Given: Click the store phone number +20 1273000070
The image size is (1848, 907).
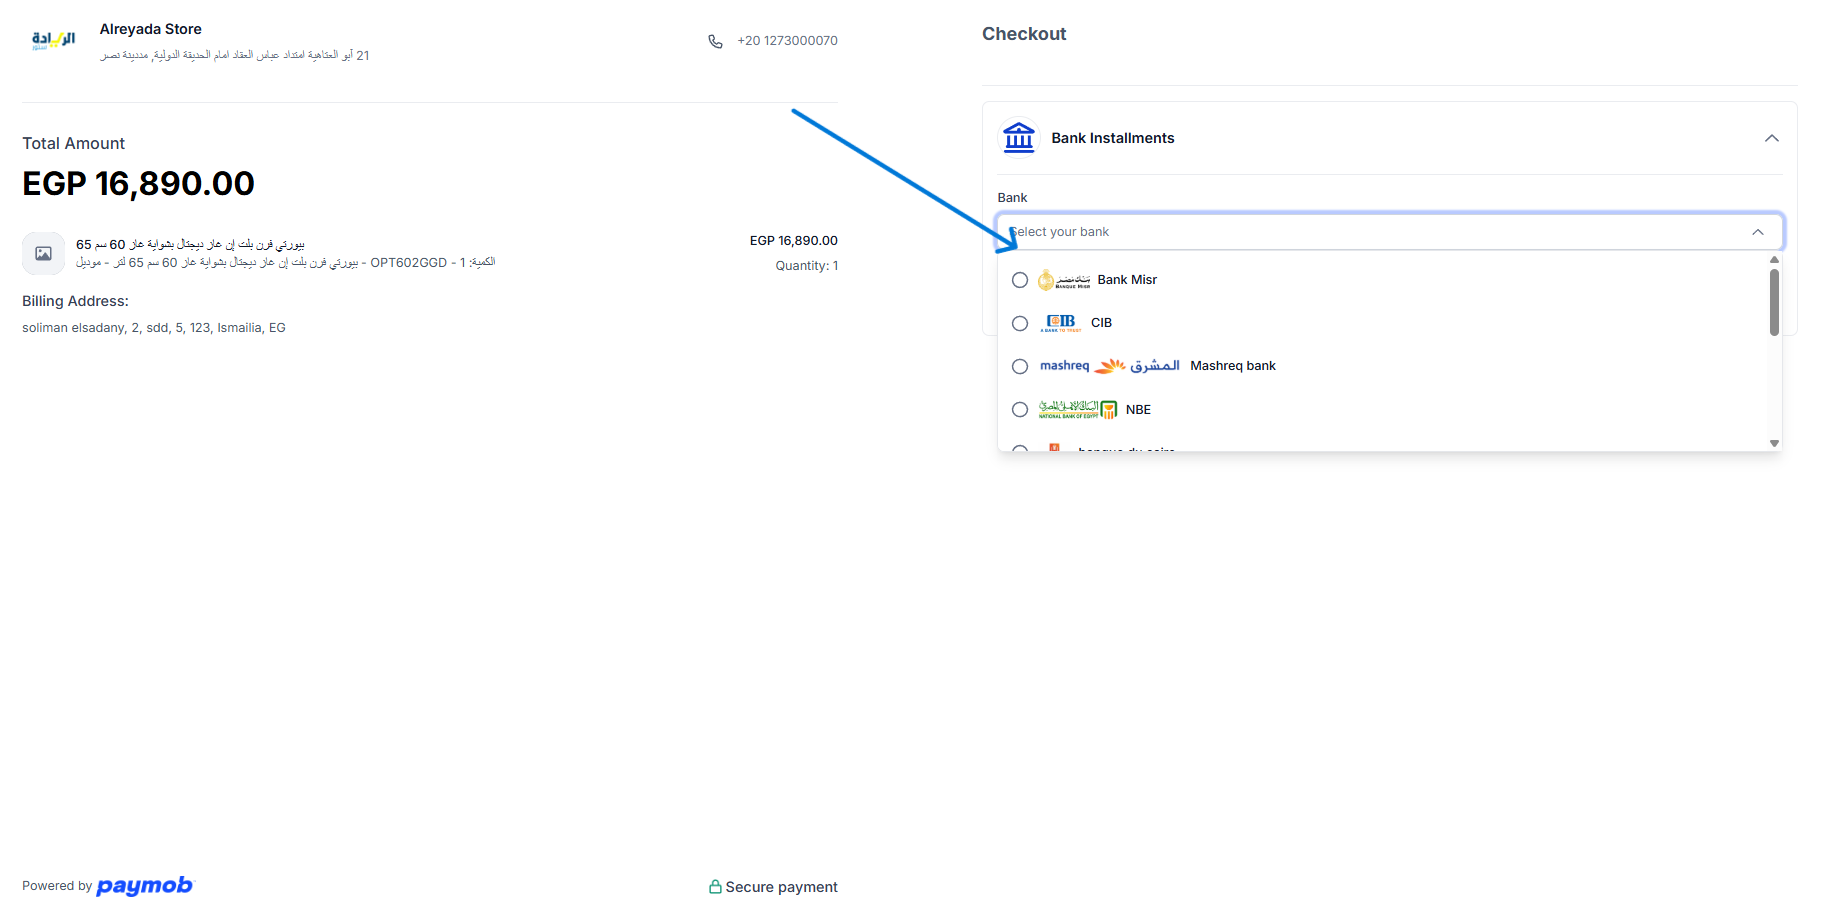Looking at the screenshot, I should tap(787, 41).
